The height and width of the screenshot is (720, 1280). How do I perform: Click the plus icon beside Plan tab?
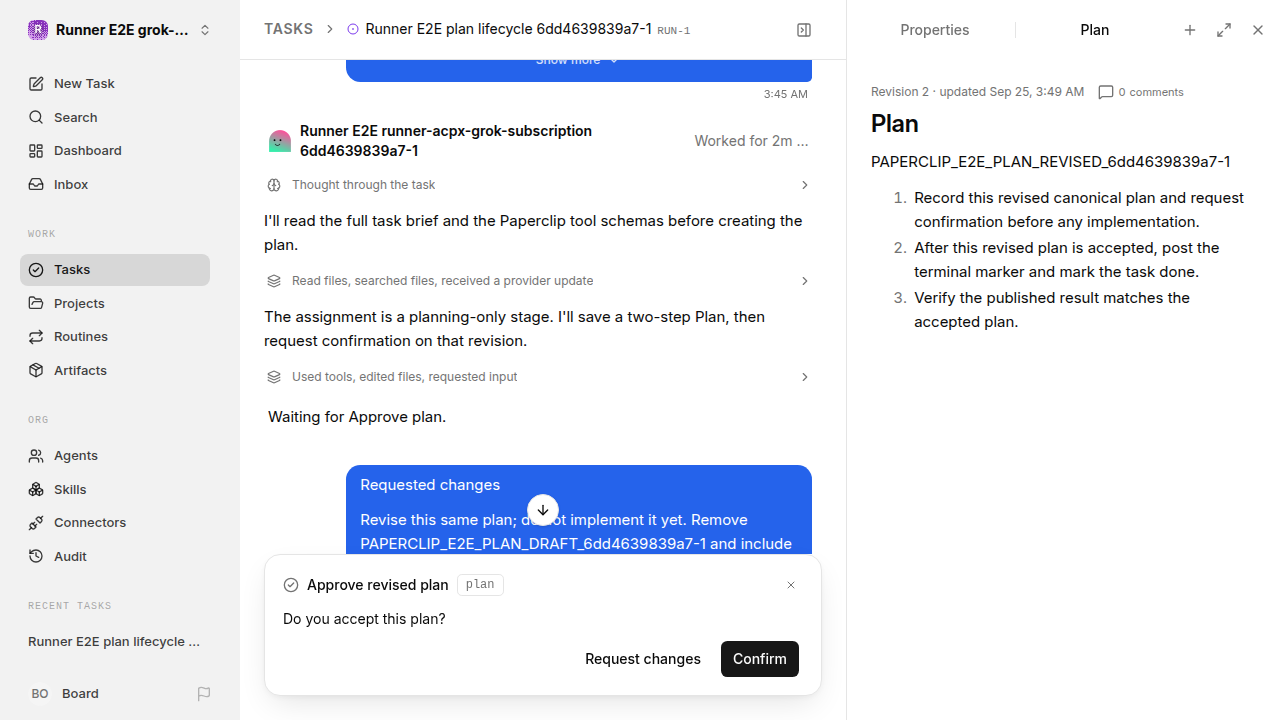tap(1190, 30)
